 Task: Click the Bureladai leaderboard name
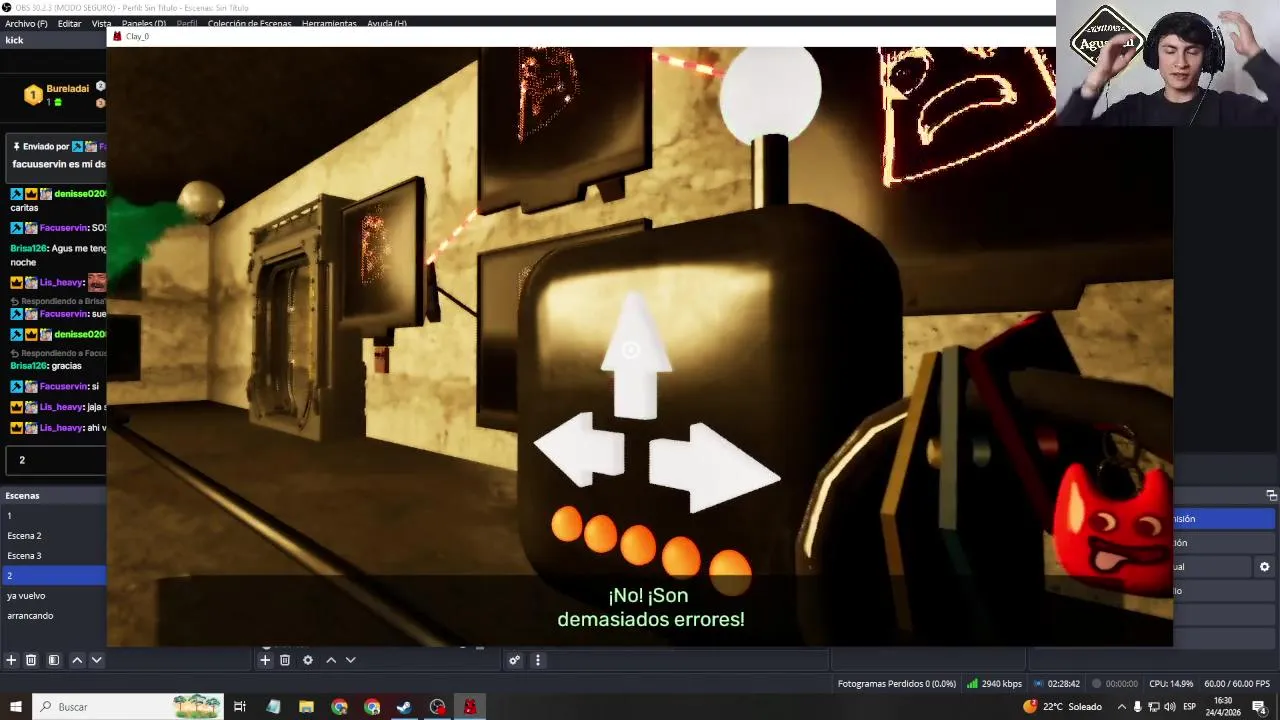67,89
